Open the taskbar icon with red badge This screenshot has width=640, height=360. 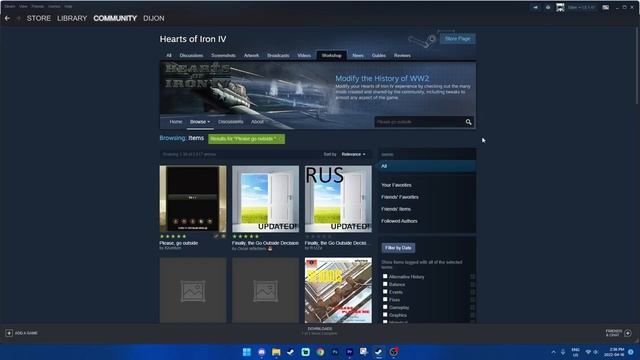point(393,352)
